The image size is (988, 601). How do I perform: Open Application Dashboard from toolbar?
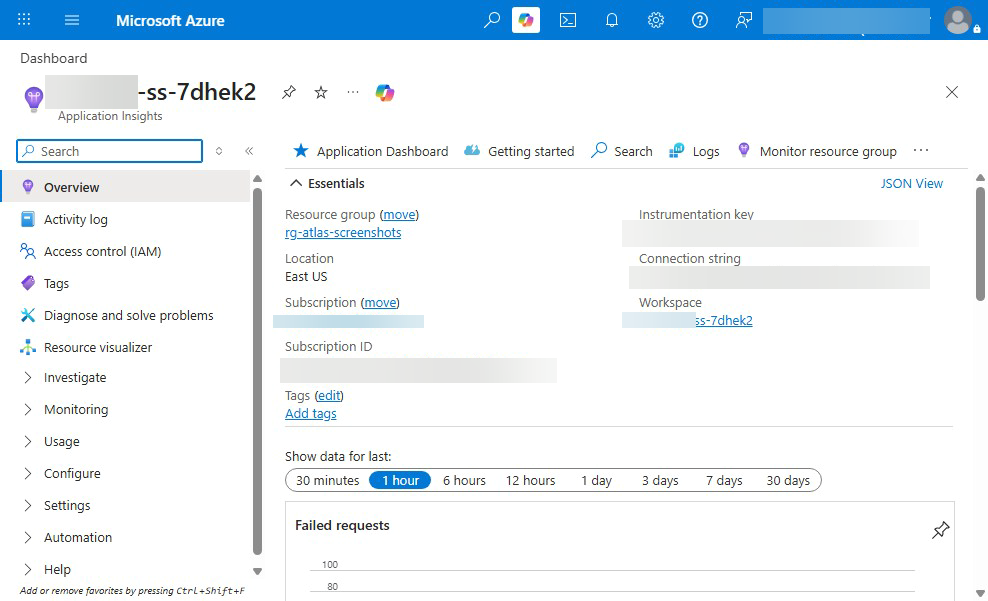(x=370, y=151)
